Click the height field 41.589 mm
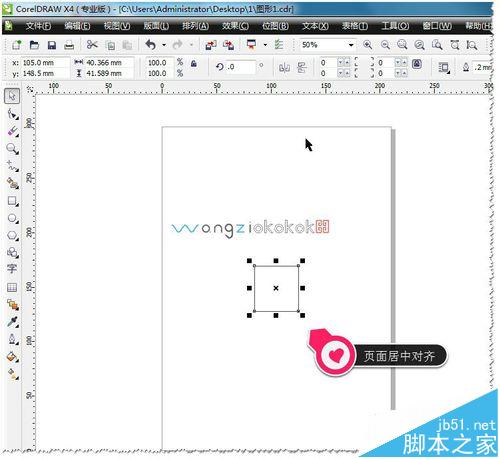The image size is (500, 459). [109, 73]
